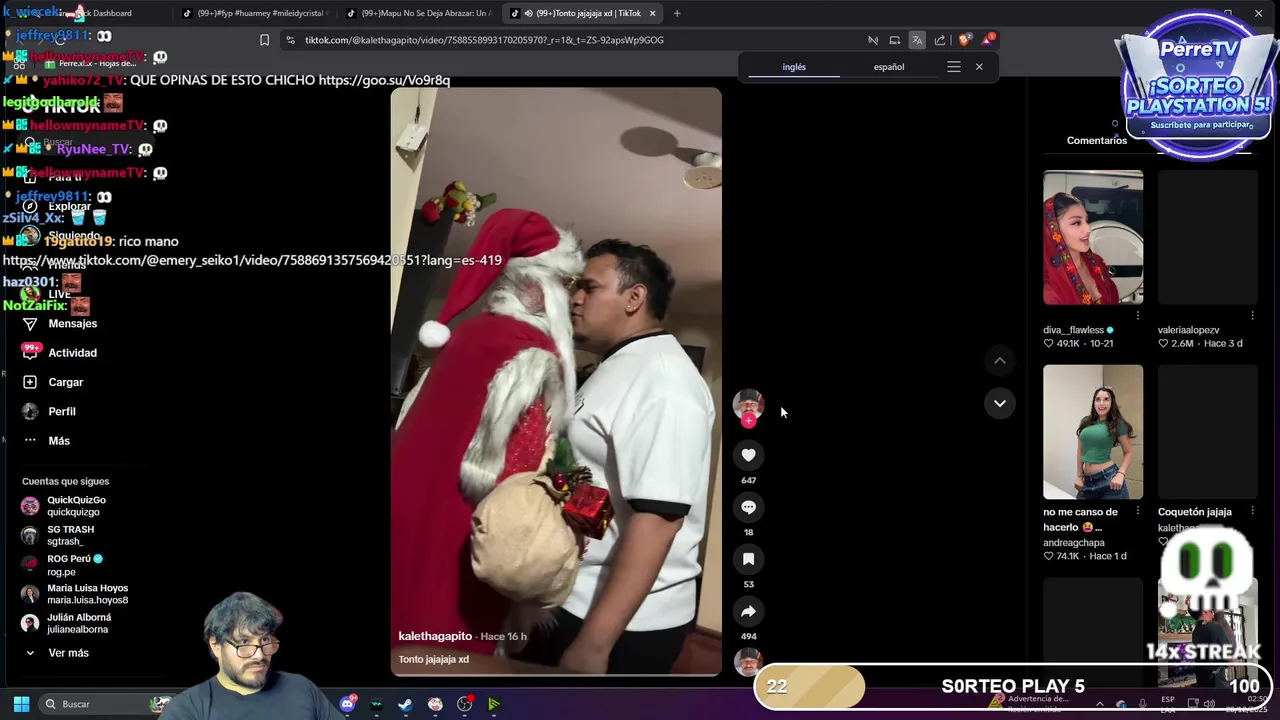Image resolution: width=1280 pixels, height=720 pixels.
Task: Open Steam from the taskbar
Action: [405, 704]
